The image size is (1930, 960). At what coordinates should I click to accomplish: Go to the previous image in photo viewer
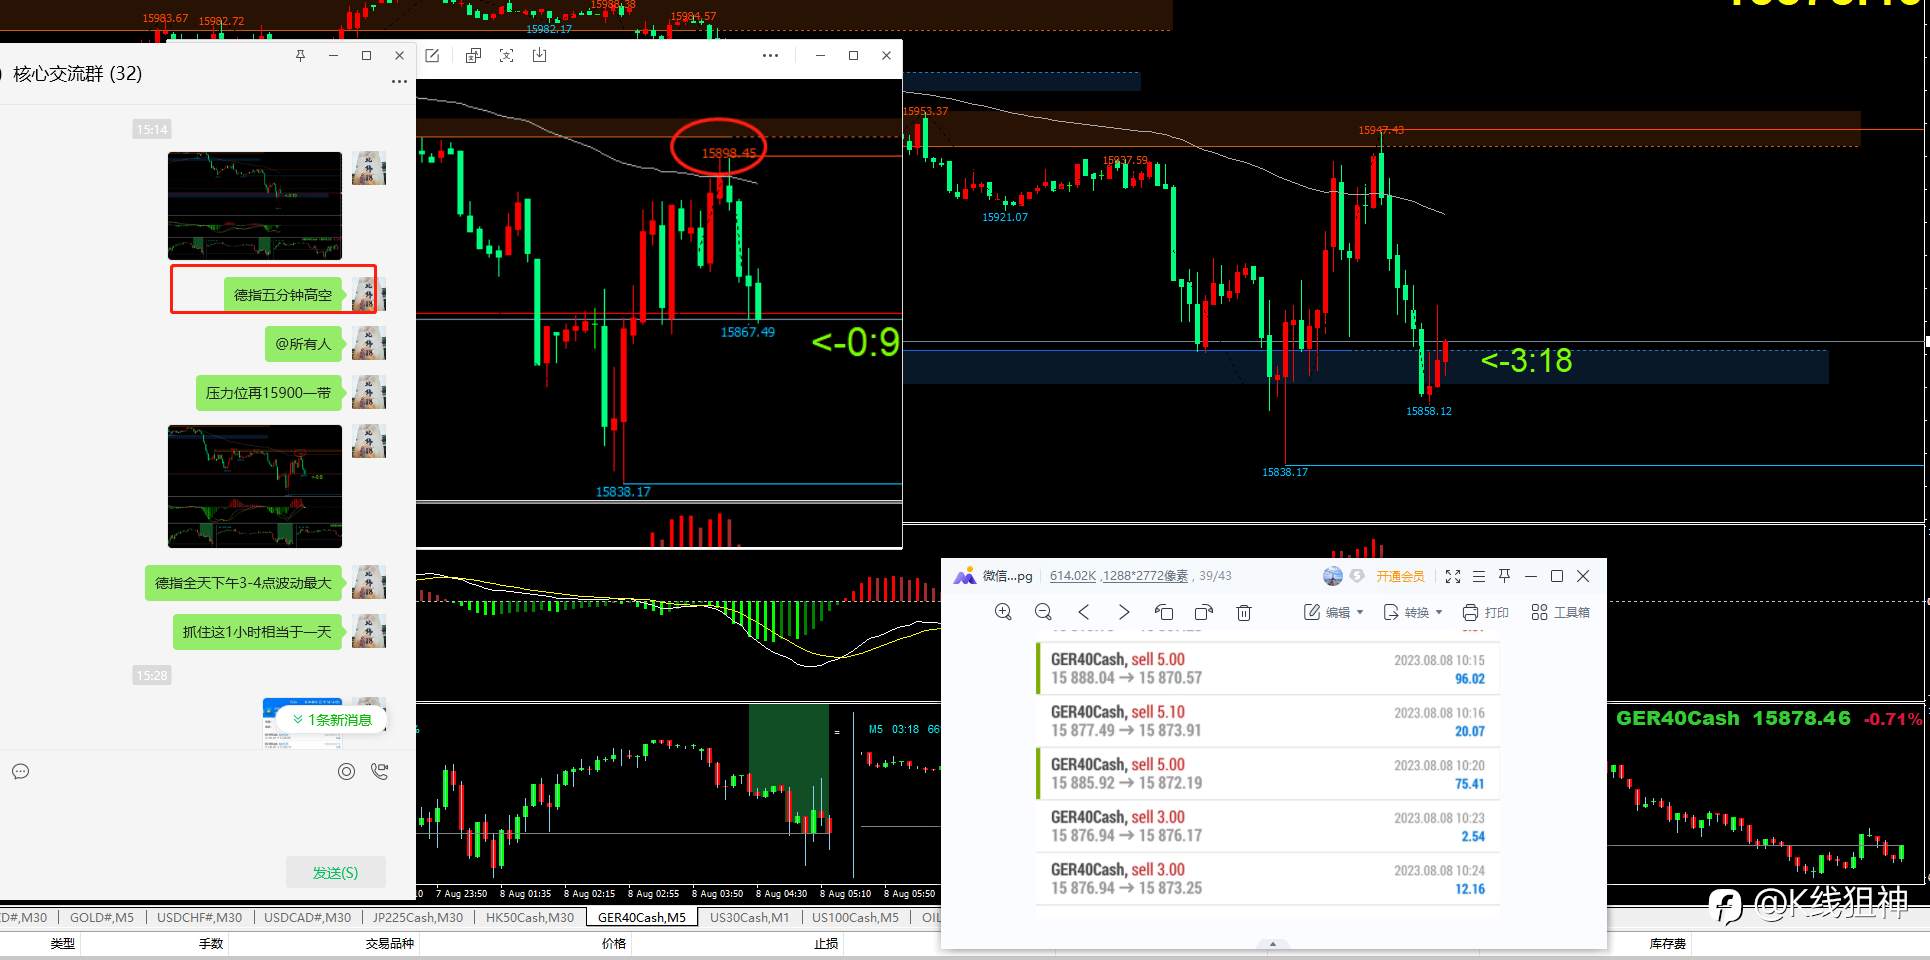click(x=1084, y=612)
